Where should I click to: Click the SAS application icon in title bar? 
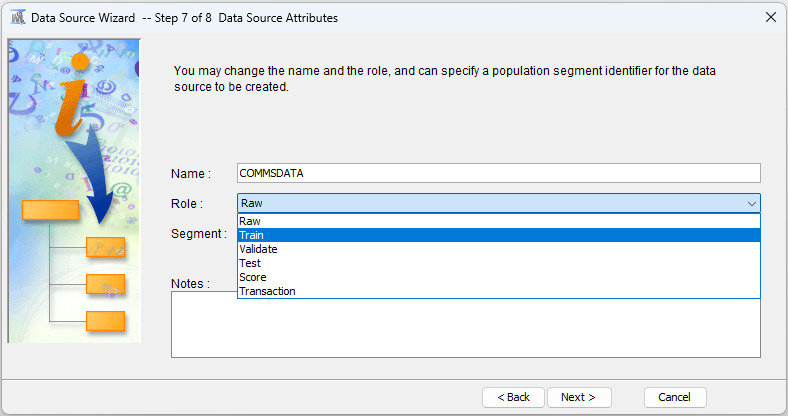pyautogui.click(x=17, y=18)
